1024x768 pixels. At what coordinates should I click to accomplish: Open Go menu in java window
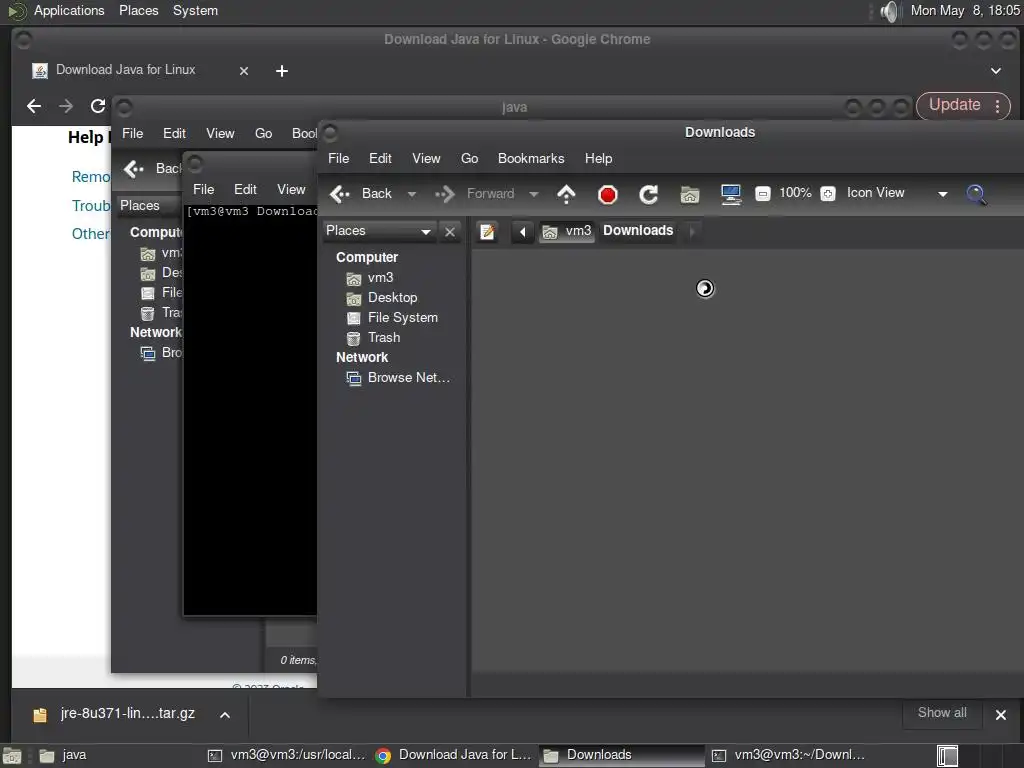coord(263,134)
